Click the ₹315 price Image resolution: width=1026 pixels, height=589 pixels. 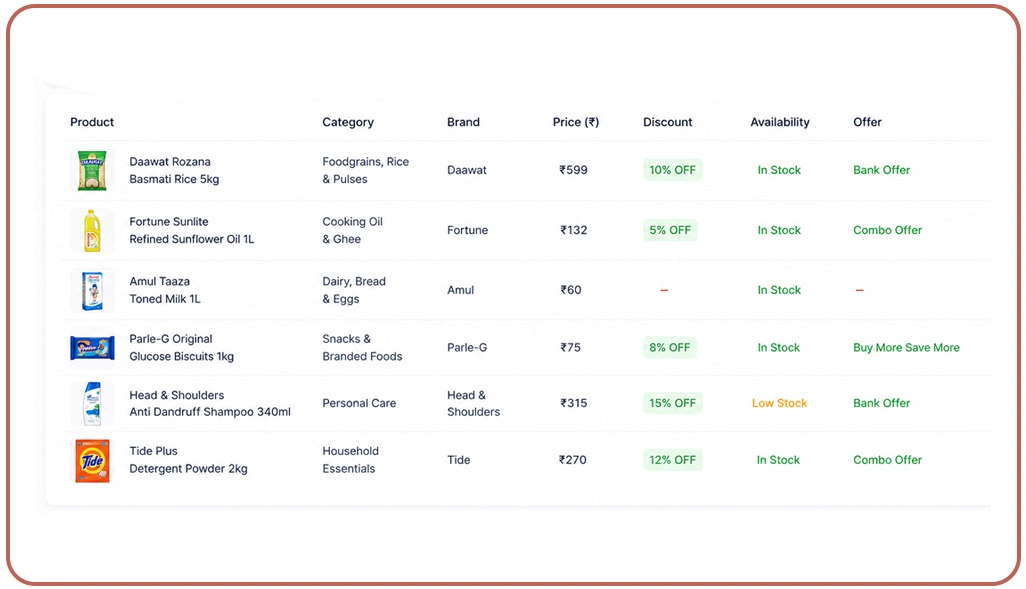pyautogui.click(x=573, y=403)
